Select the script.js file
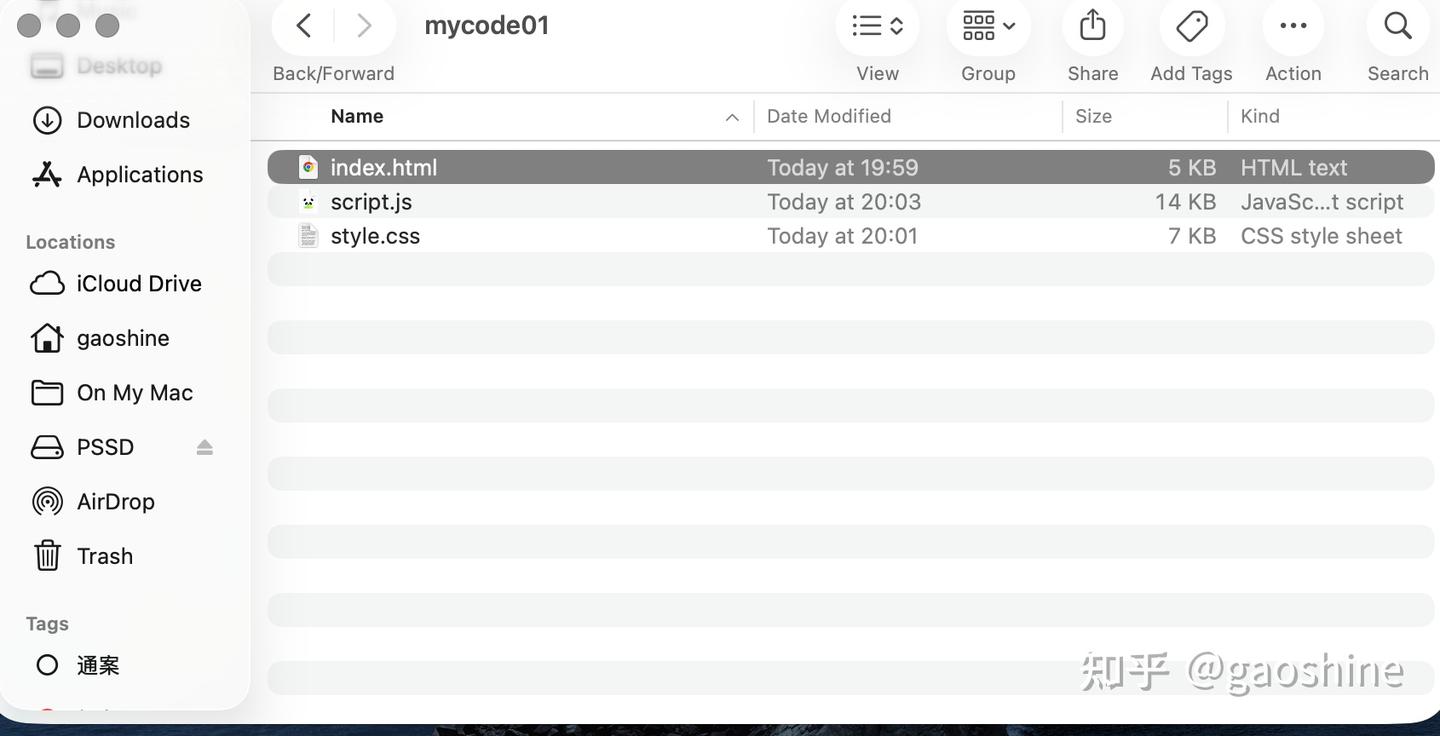The height and width of the screenshot is (736, 1440). (371, 202)
